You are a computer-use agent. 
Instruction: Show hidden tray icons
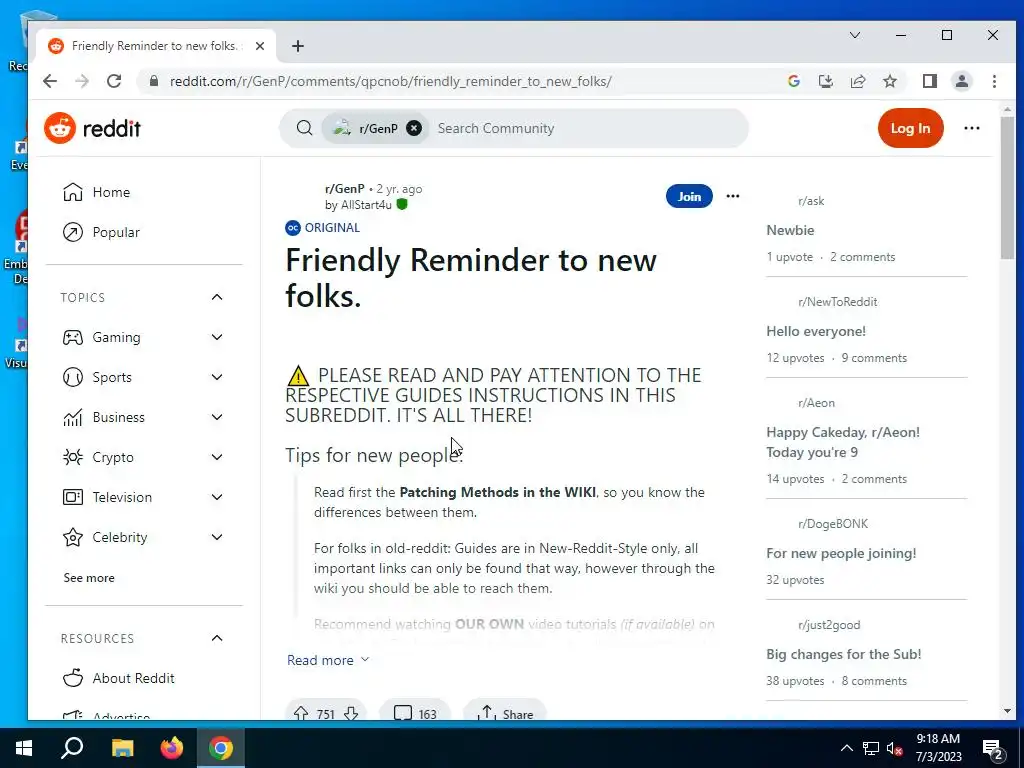pos(846,748)
